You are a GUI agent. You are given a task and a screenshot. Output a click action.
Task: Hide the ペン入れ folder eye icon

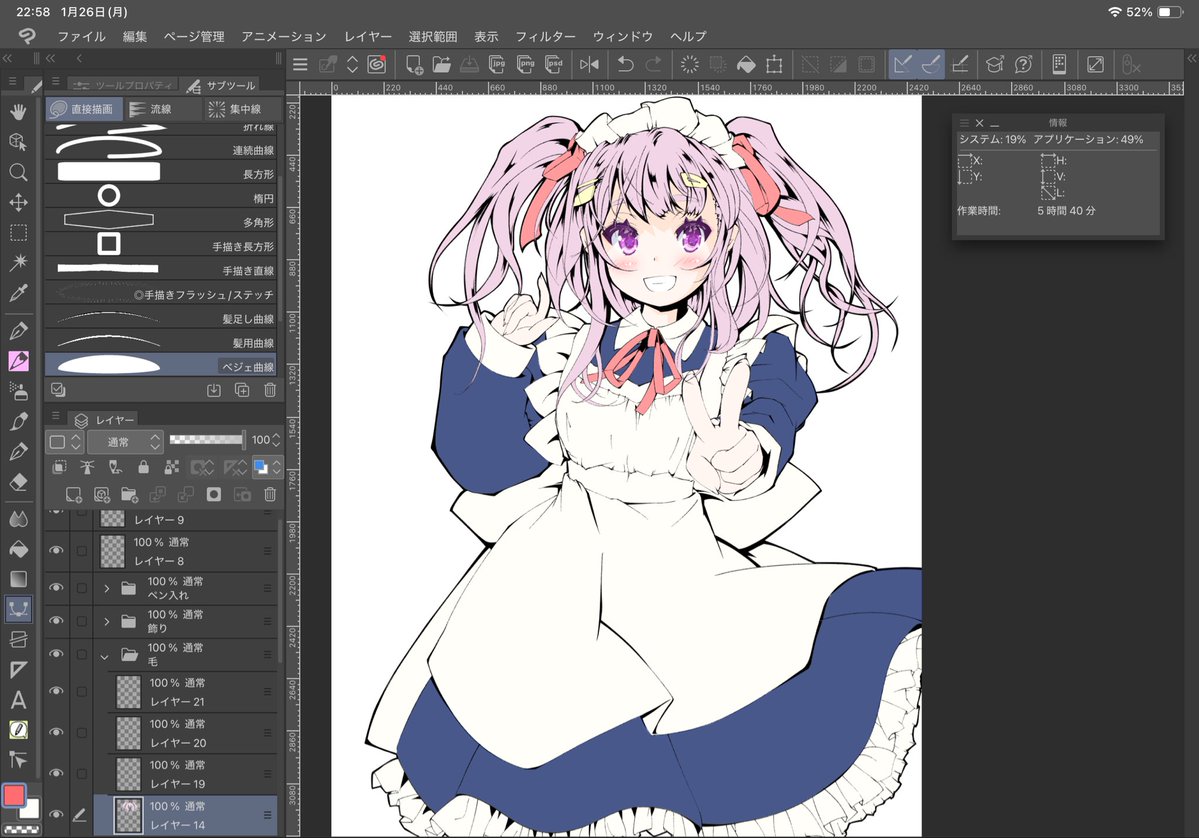(56, 587)
